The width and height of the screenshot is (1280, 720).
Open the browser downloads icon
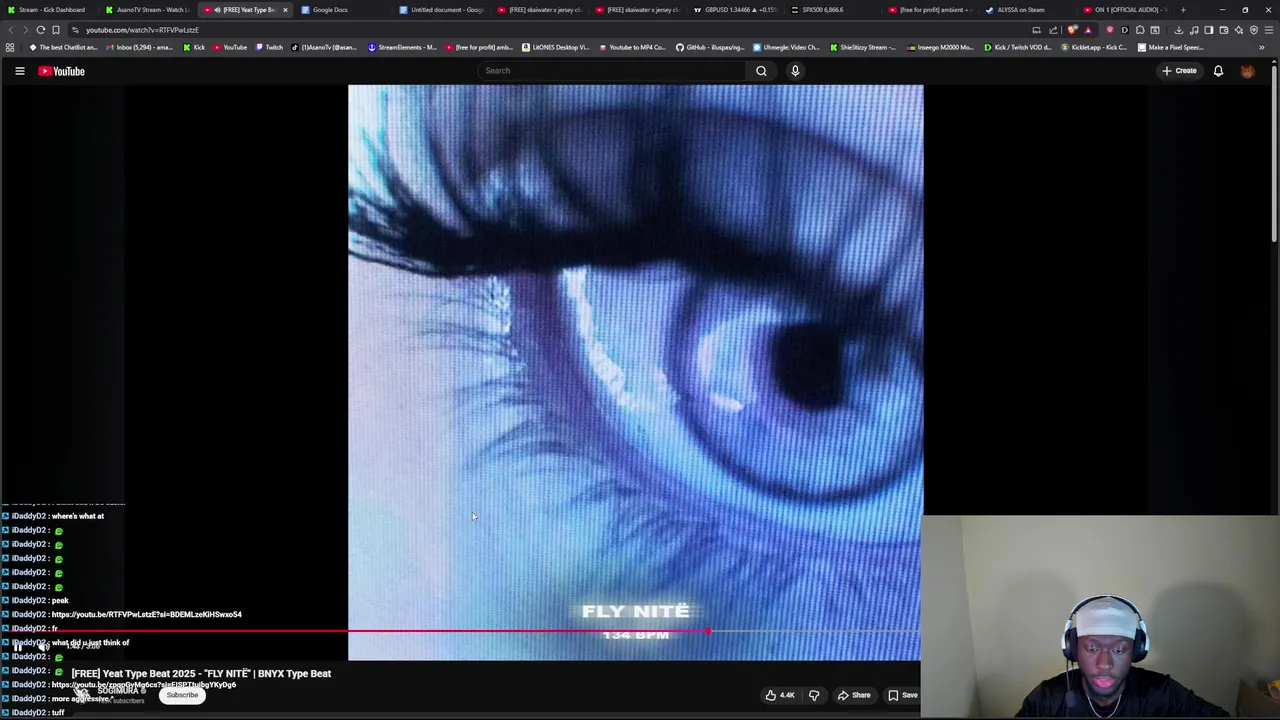point(1179,30)
